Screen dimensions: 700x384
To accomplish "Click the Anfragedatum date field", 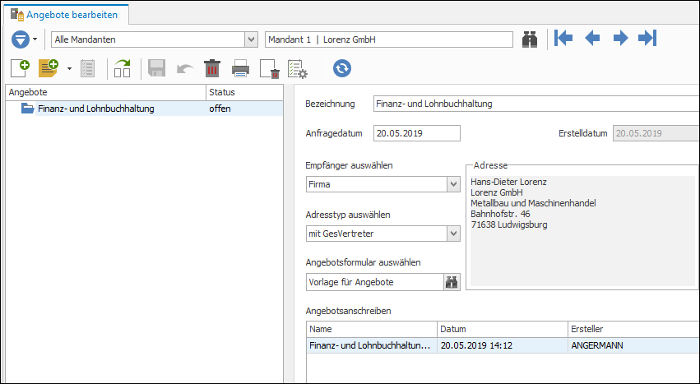I will pyautogui.click(x=417, y=133).
